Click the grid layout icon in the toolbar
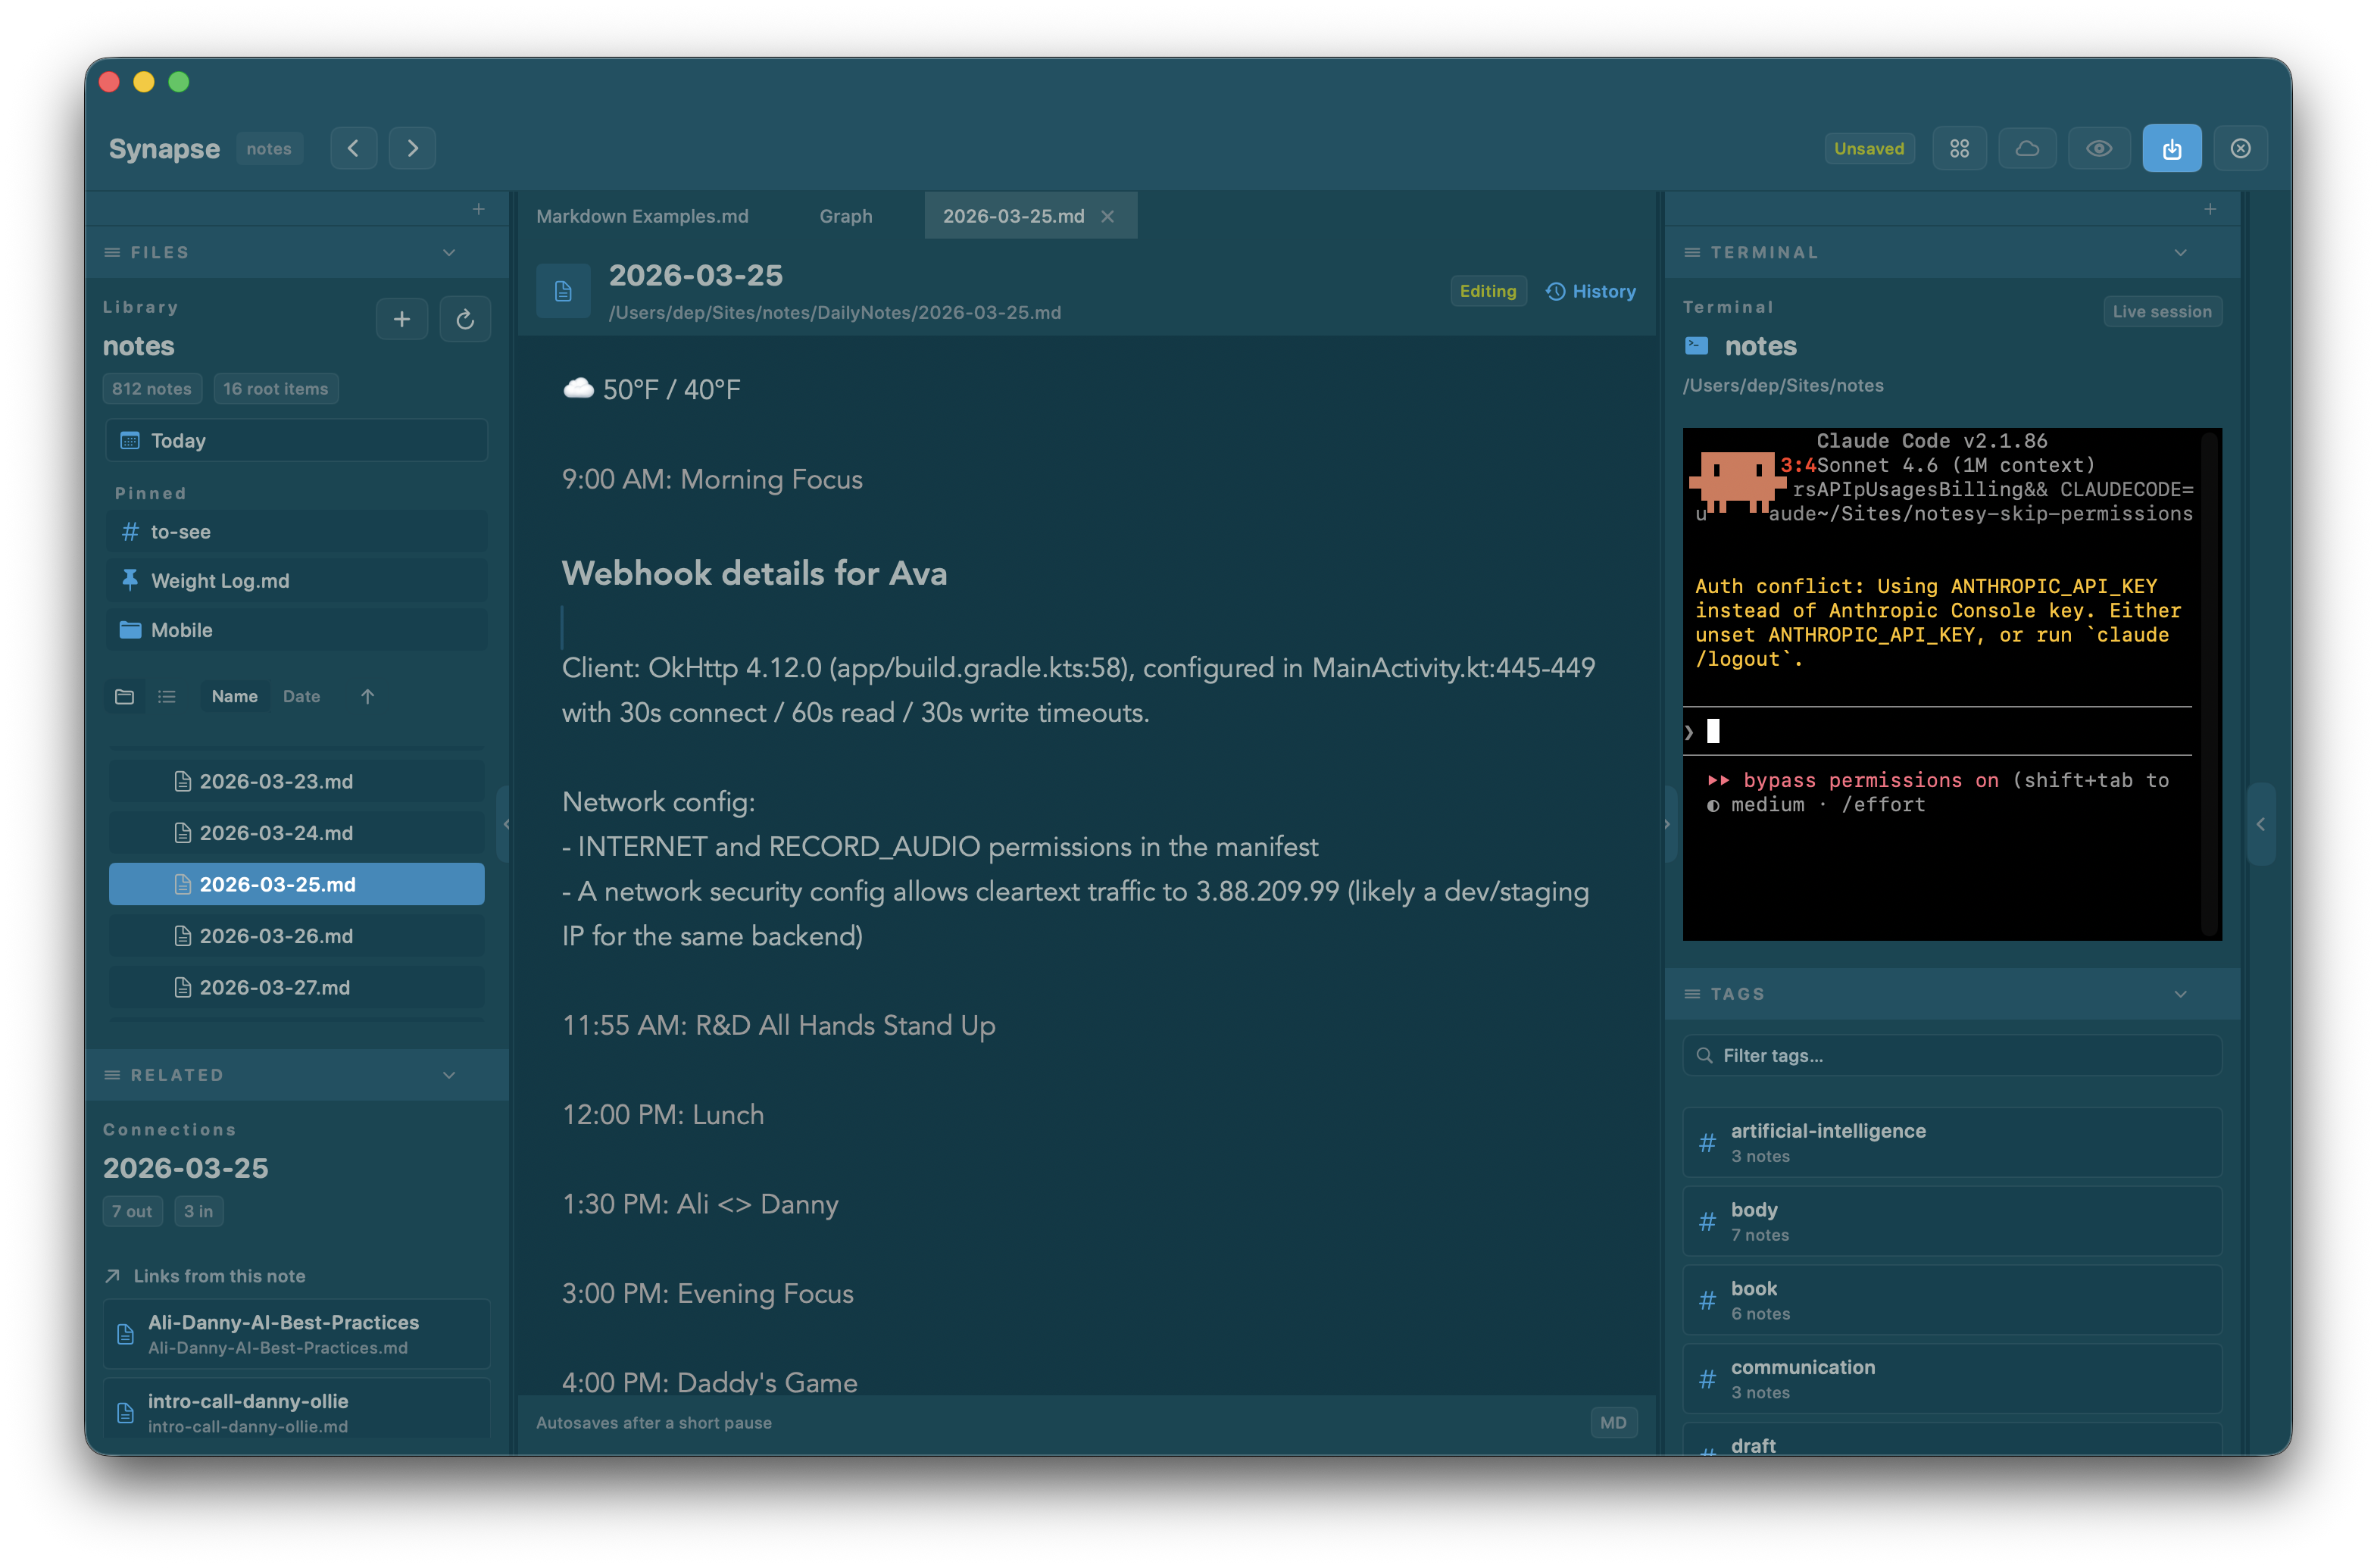 [x=1959, y=148]
